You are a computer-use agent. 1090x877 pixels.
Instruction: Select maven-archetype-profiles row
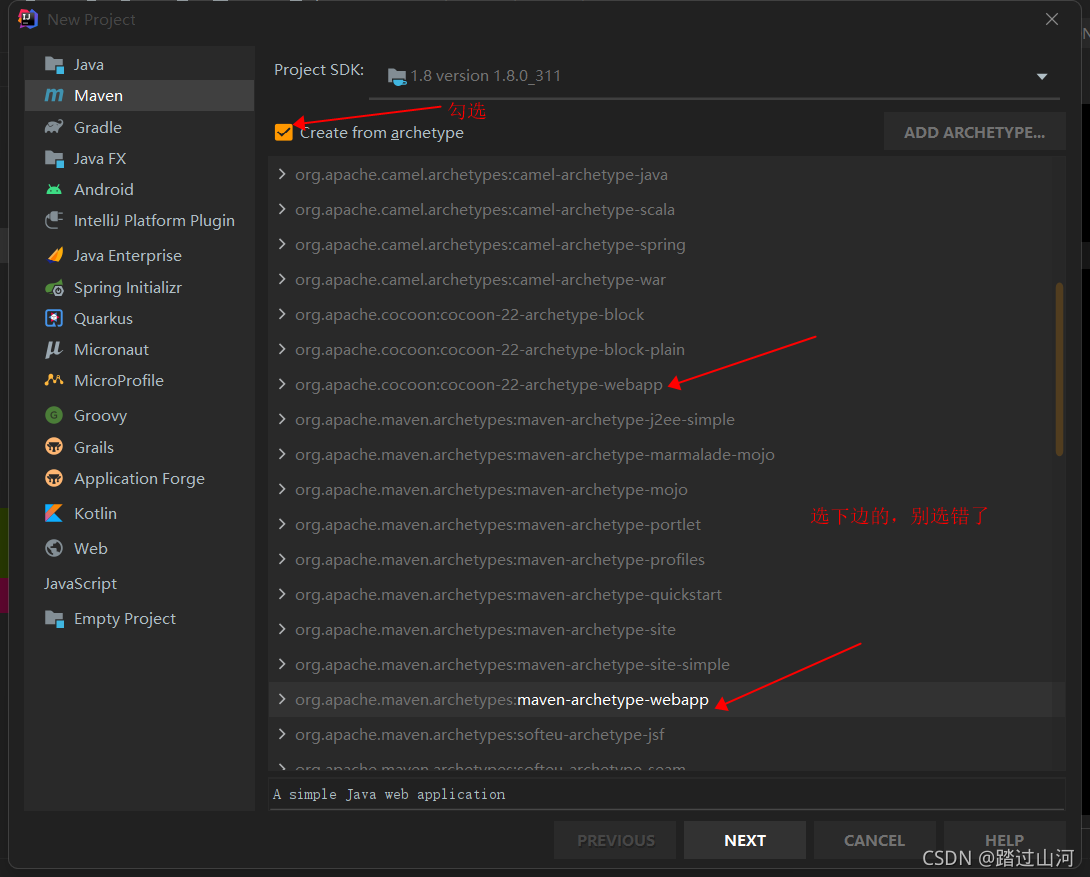pyautogui.click(x=667, y=559)
